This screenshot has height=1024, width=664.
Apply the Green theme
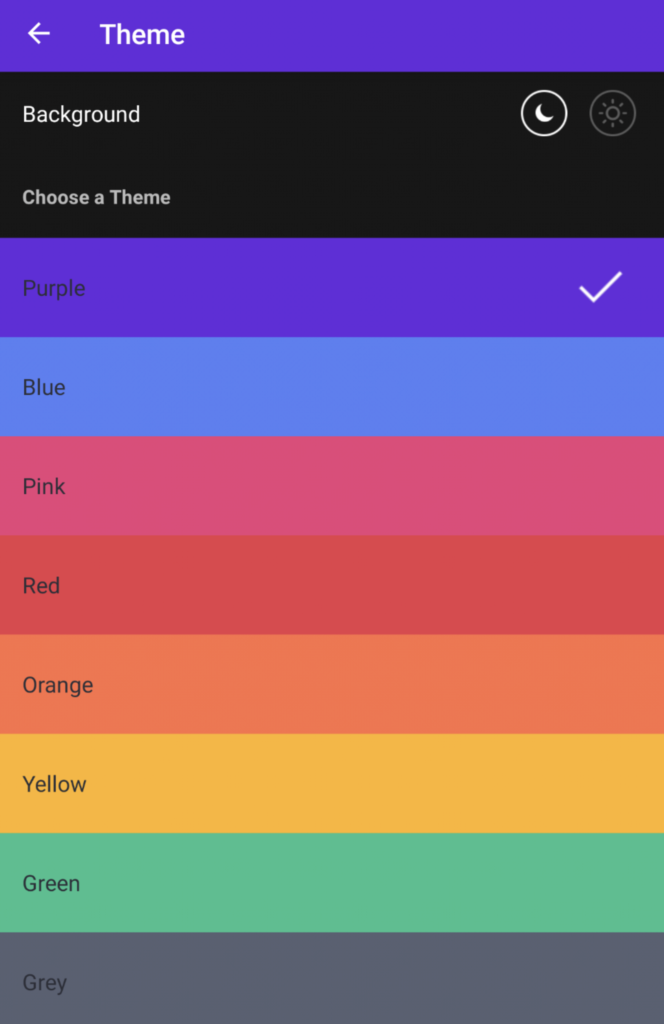coord(332,883)
